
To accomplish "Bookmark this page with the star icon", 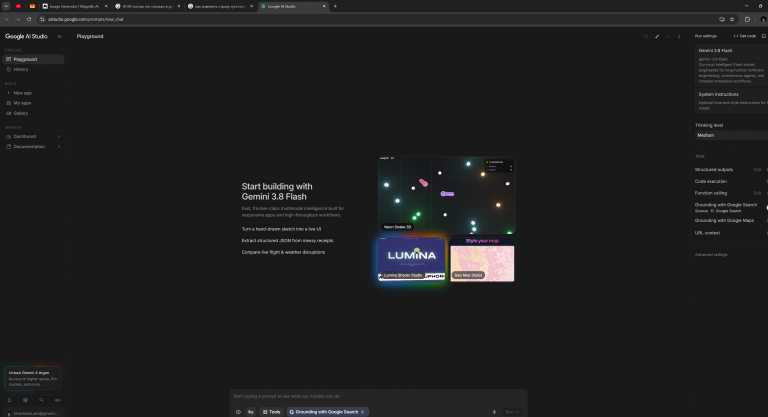I will (x=732, y=19).
